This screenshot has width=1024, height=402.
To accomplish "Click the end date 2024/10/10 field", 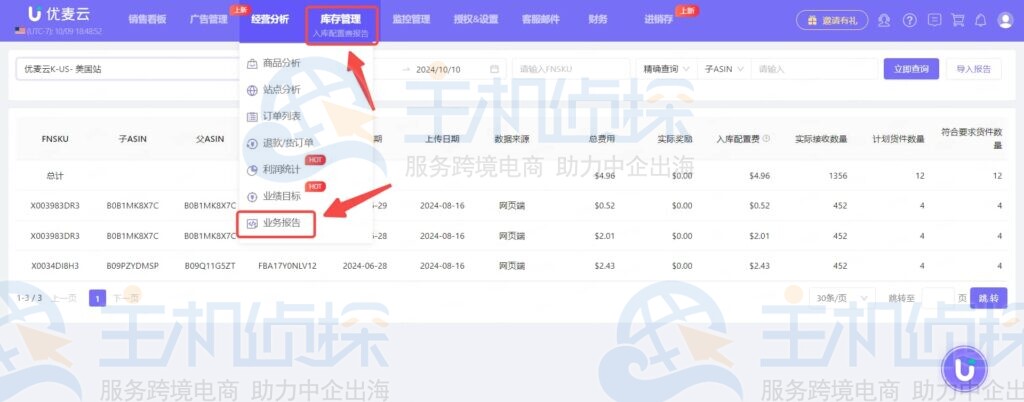I will (x=438, y=69).
